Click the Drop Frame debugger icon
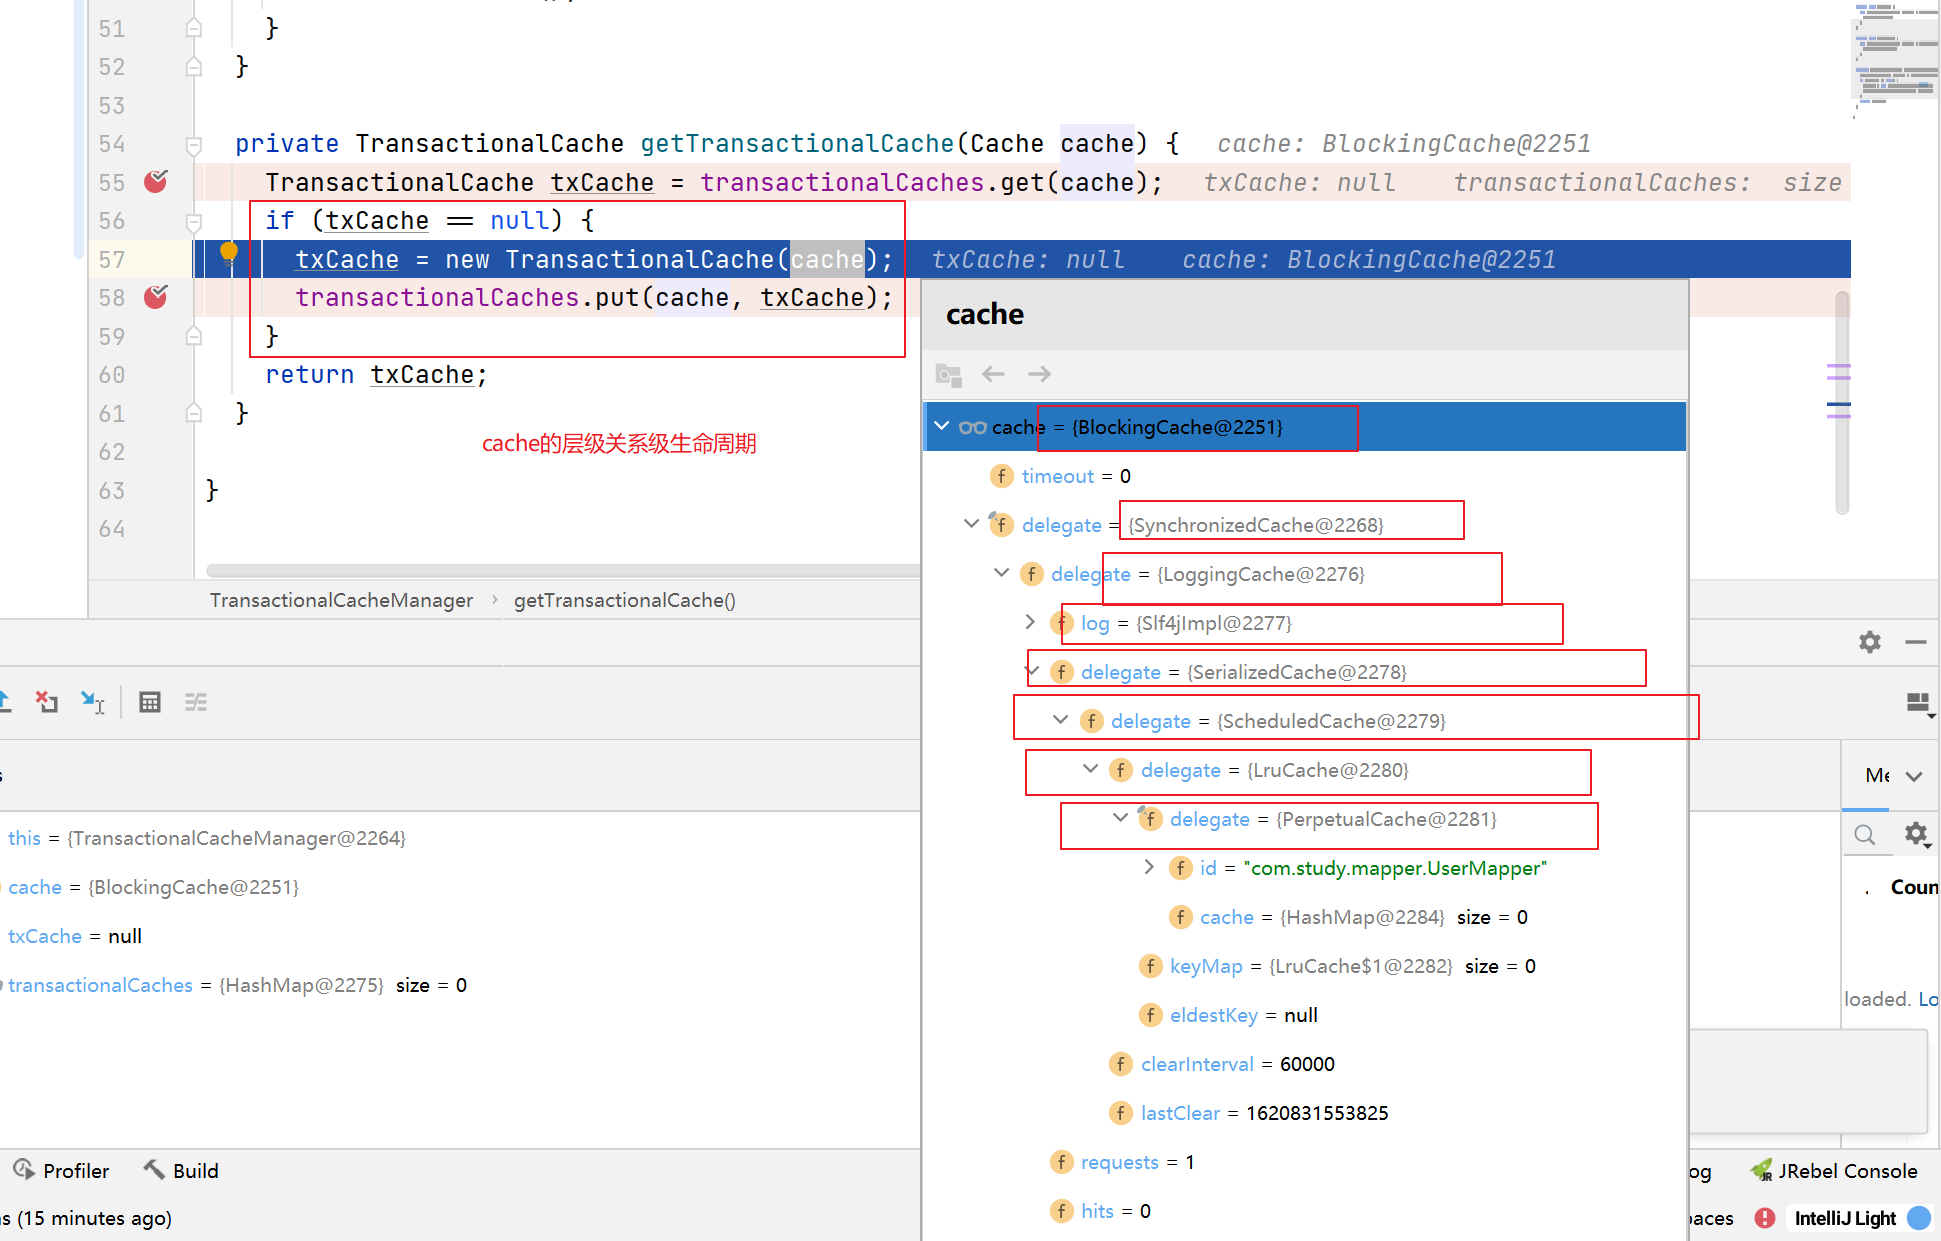This screenshot has width=1941, height=1241. point(47,702)
